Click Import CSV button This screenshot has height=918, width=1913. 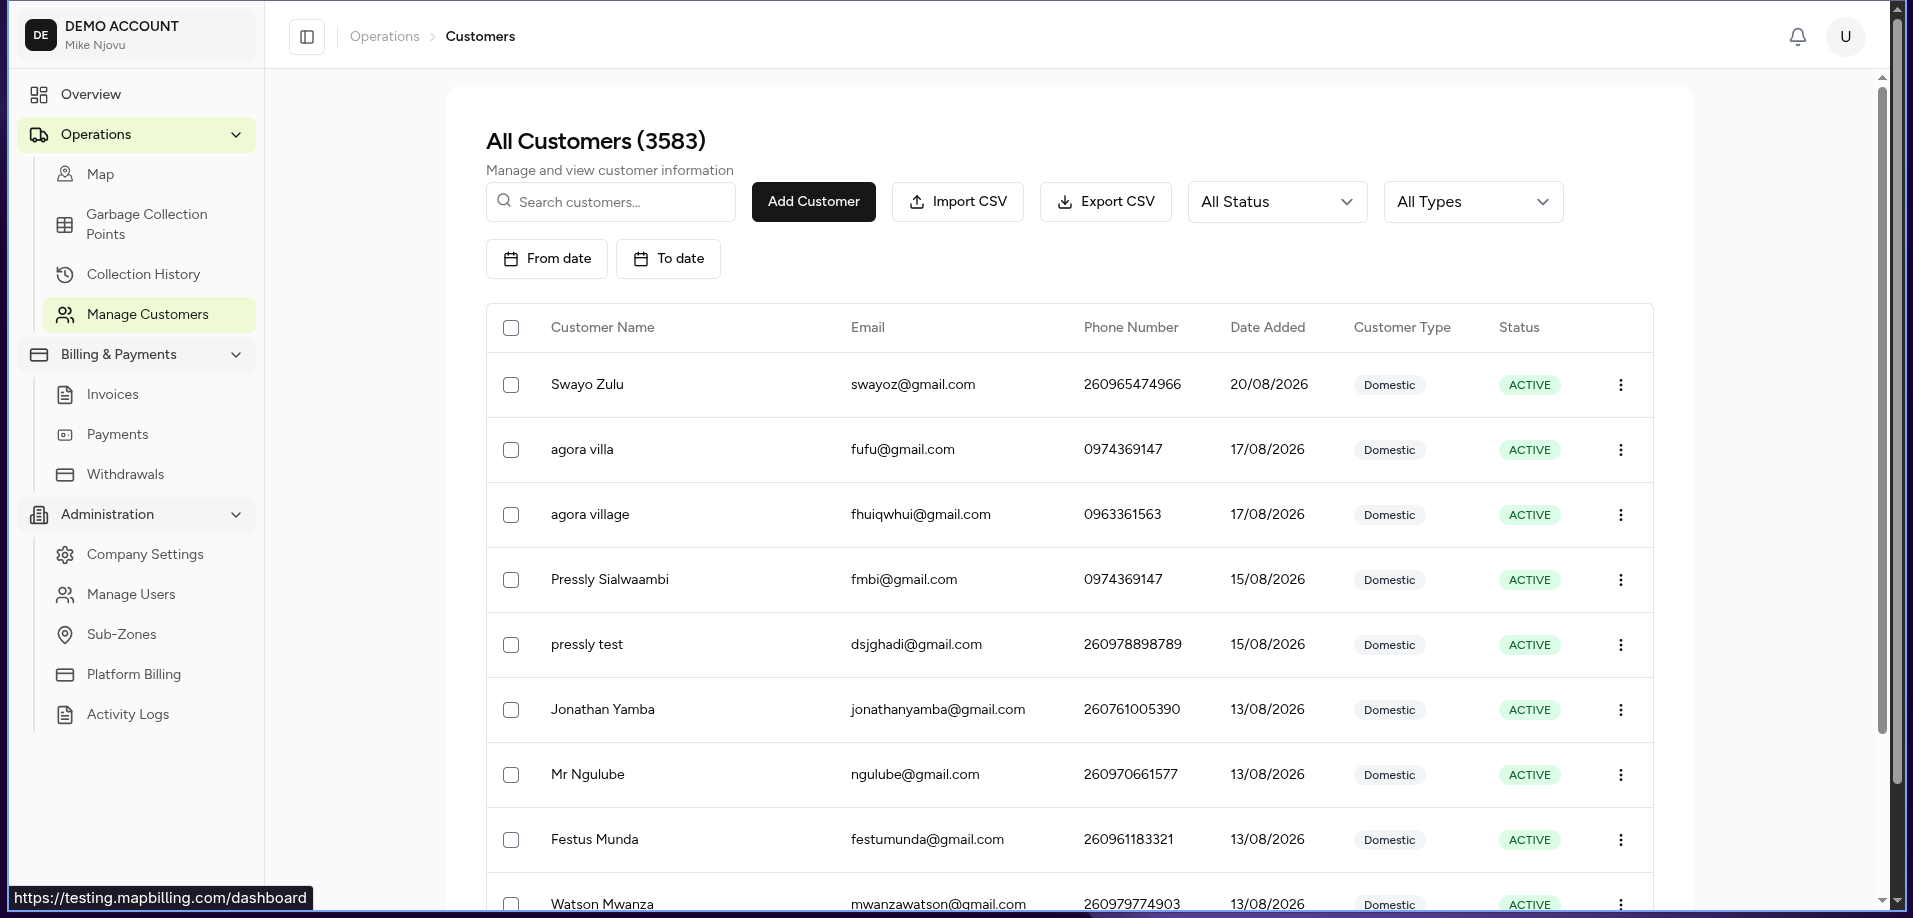tap(958, 202)
